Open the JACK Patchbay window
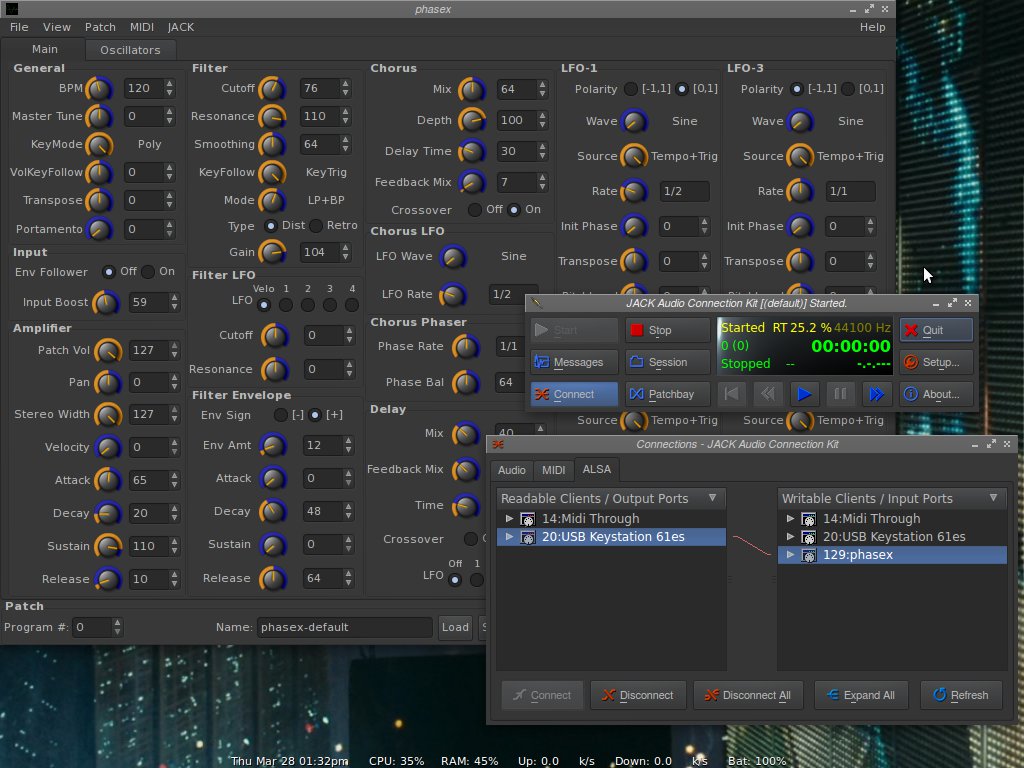 click(x=667, y=394)
